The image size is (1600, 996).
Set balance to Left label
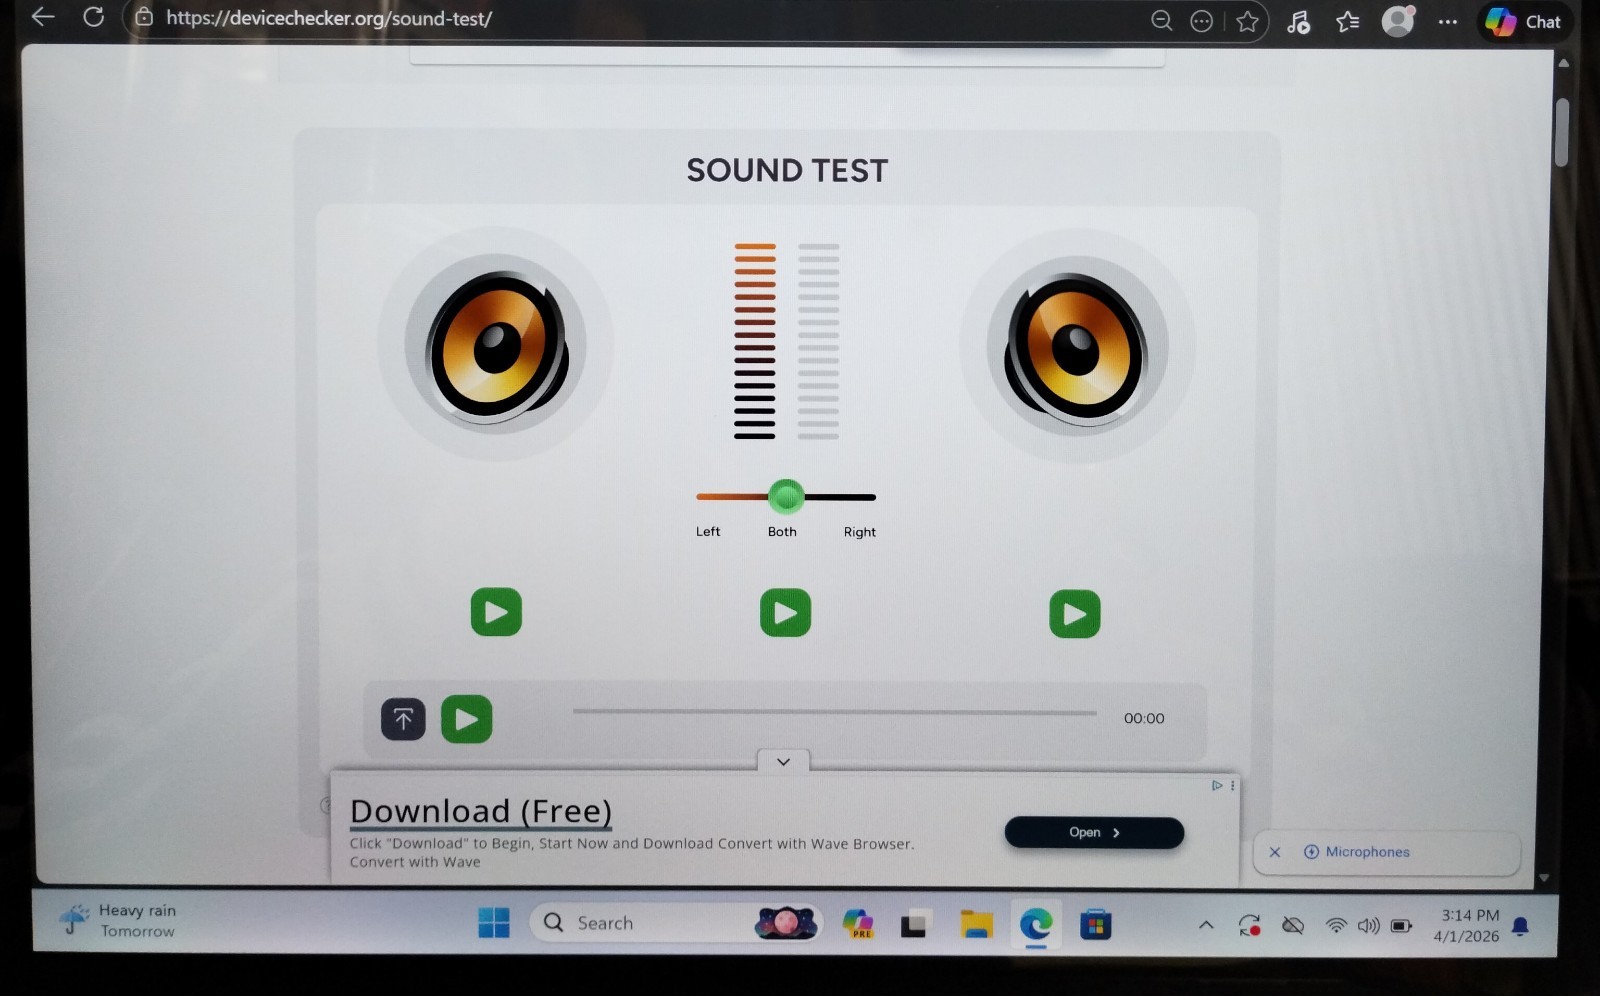[708, 531]
